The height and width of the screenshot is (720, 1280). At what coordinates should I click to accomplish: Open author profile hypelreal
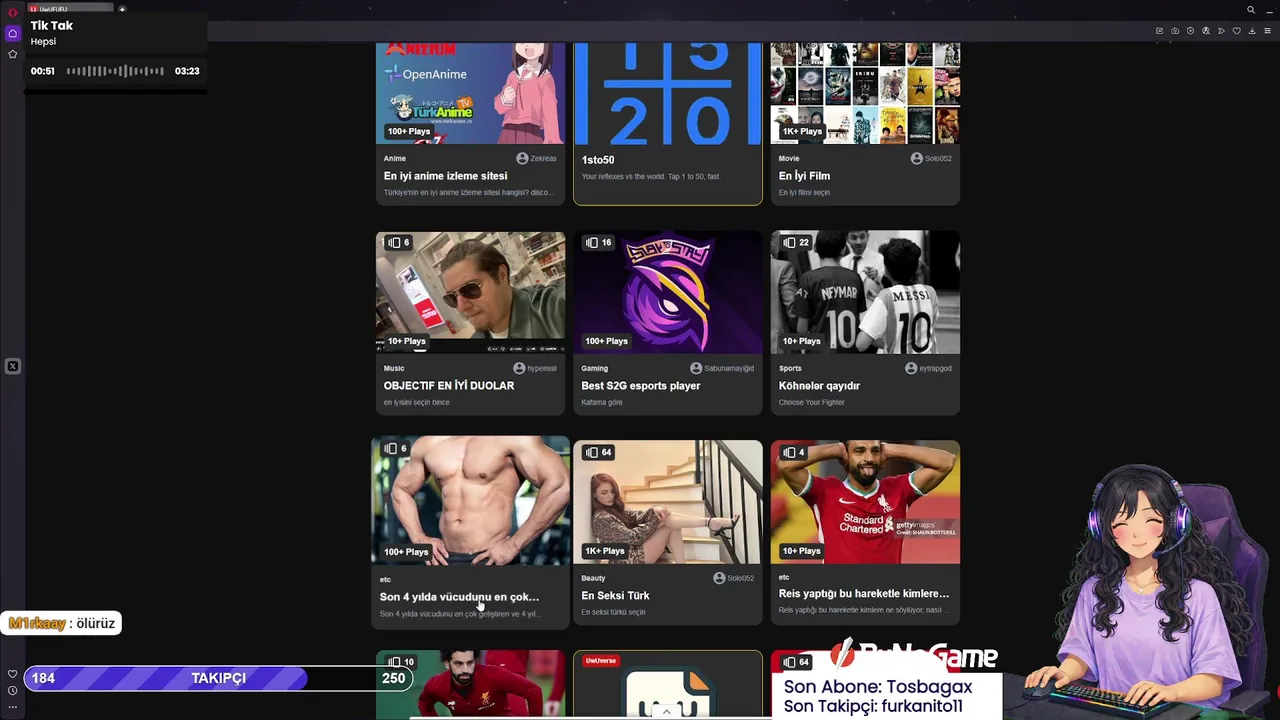tap(535, 368)
